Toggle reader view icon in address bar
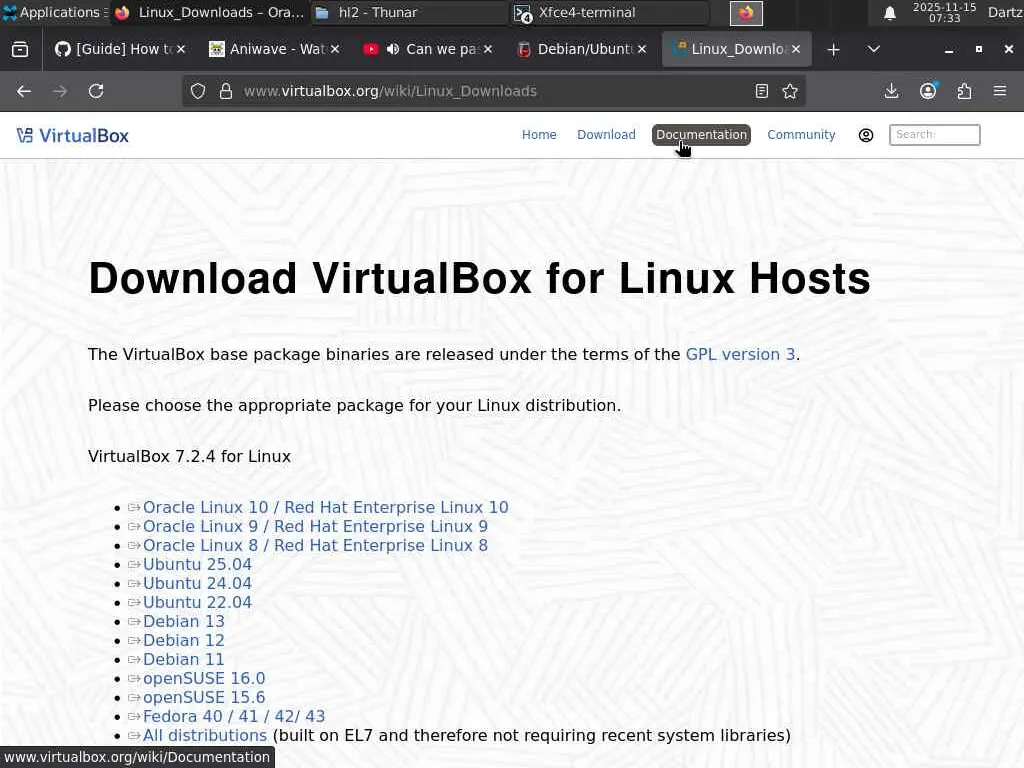 click(761, 91)
